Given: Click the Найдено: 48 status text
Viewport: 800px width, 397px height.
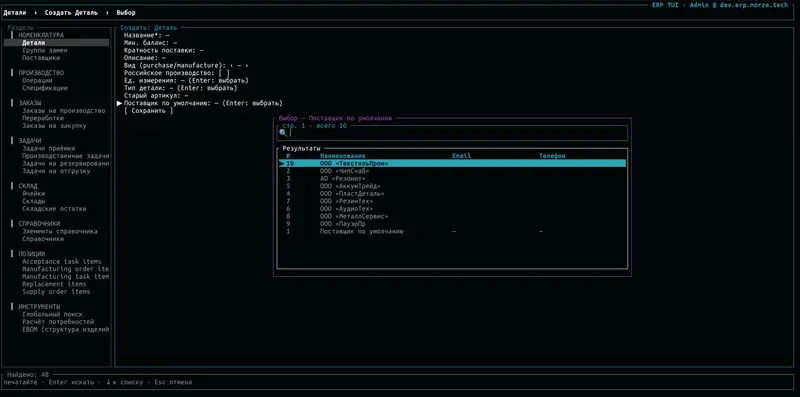Looking at the screenshot, I should point(28,375).
